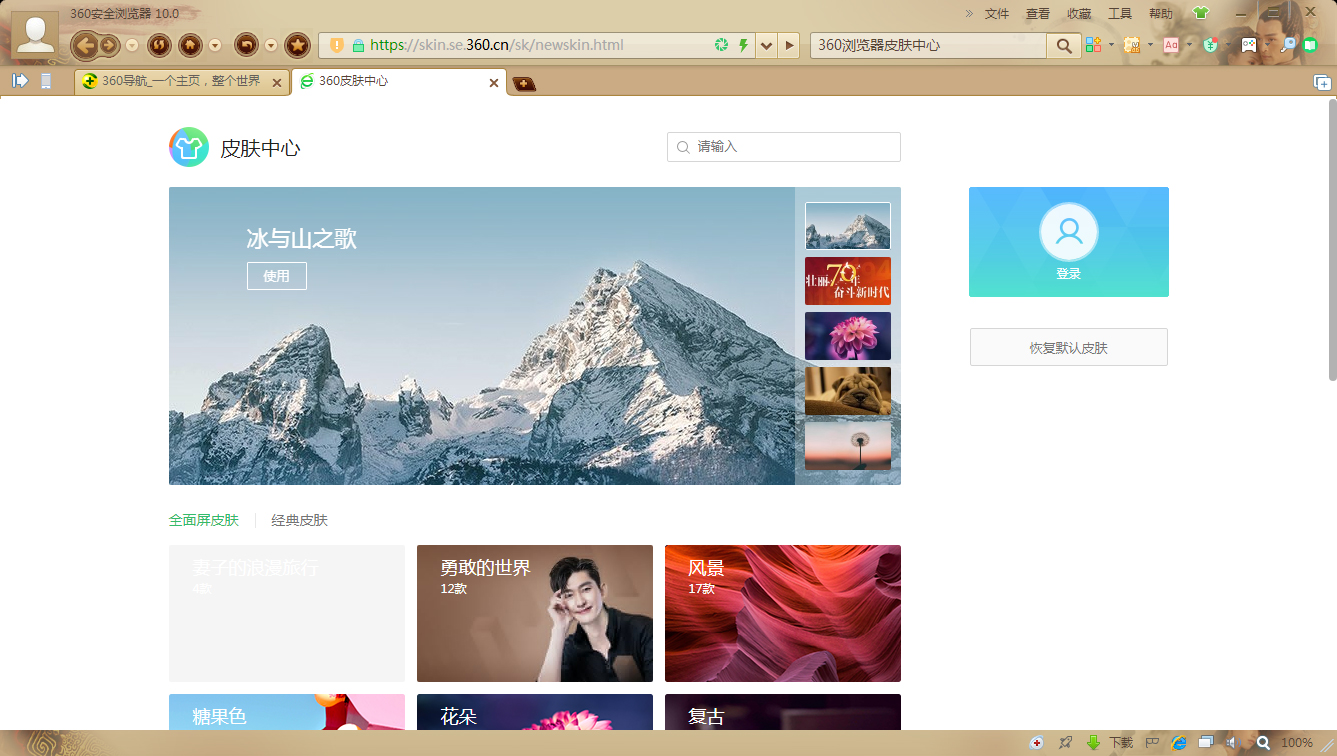The image size is (1337, 756).
Task: Click the green aperture icon in address bar
Action: click(x=721, y=45)
